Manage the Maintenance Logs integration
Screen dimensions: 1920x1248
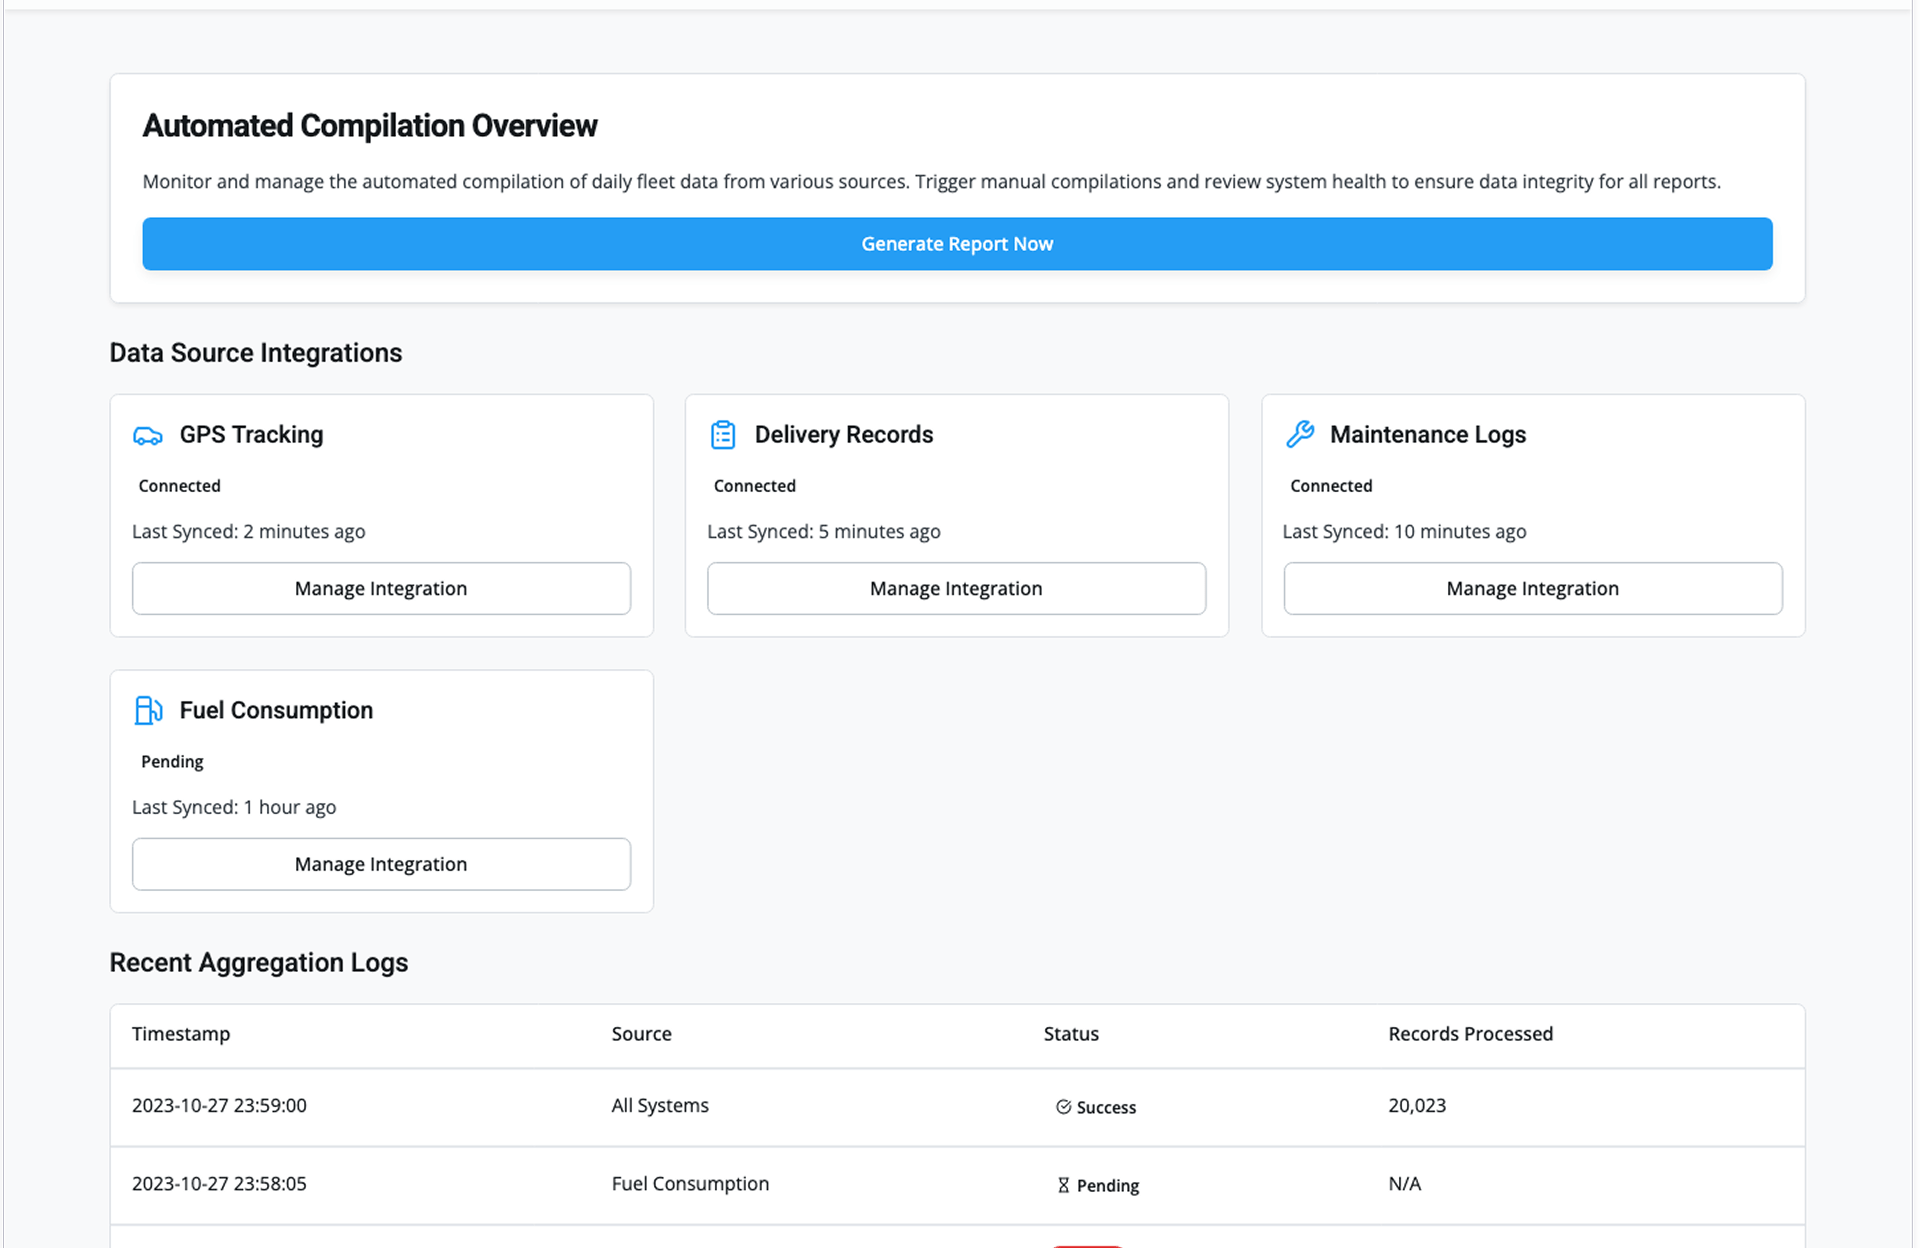1532,588
